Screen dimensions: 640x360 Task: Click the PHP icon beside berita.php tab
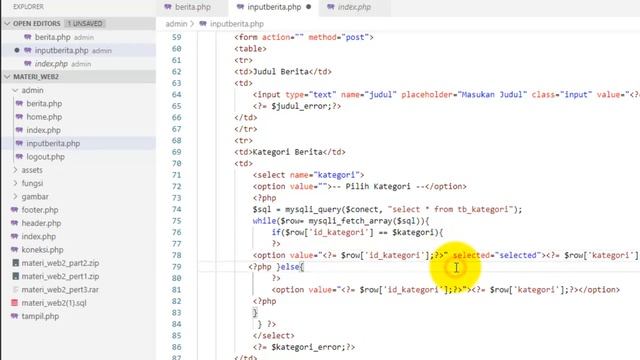click(x=168, y=7)
